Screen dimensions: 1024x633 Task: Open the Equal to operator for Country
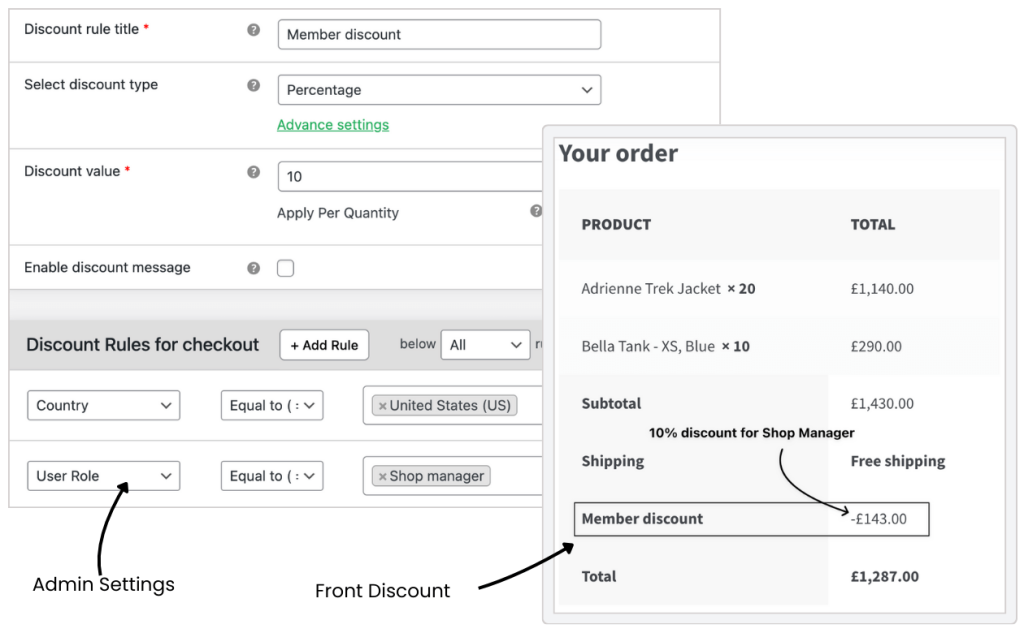click(271, 406)
